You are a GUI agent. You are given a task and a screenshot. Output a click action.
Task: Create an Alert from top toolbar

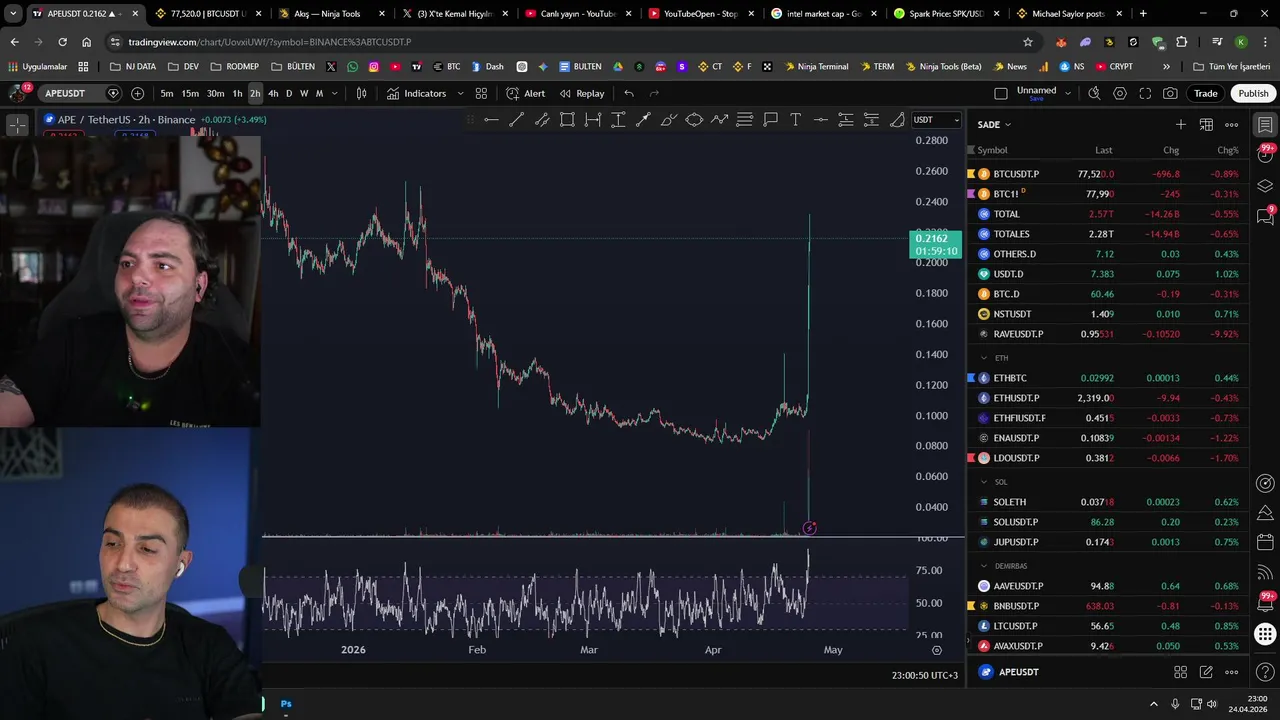(526, 93)
